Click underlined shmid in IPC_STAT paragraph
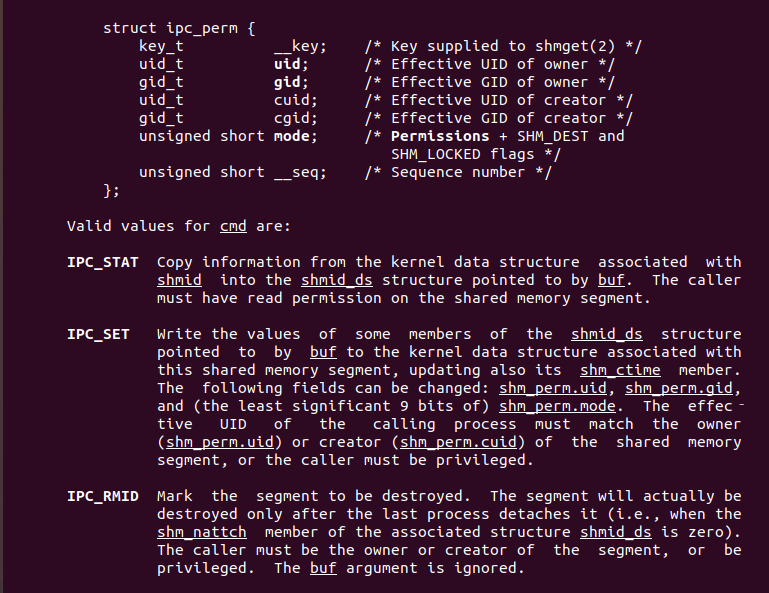 (x=179, y=280)
